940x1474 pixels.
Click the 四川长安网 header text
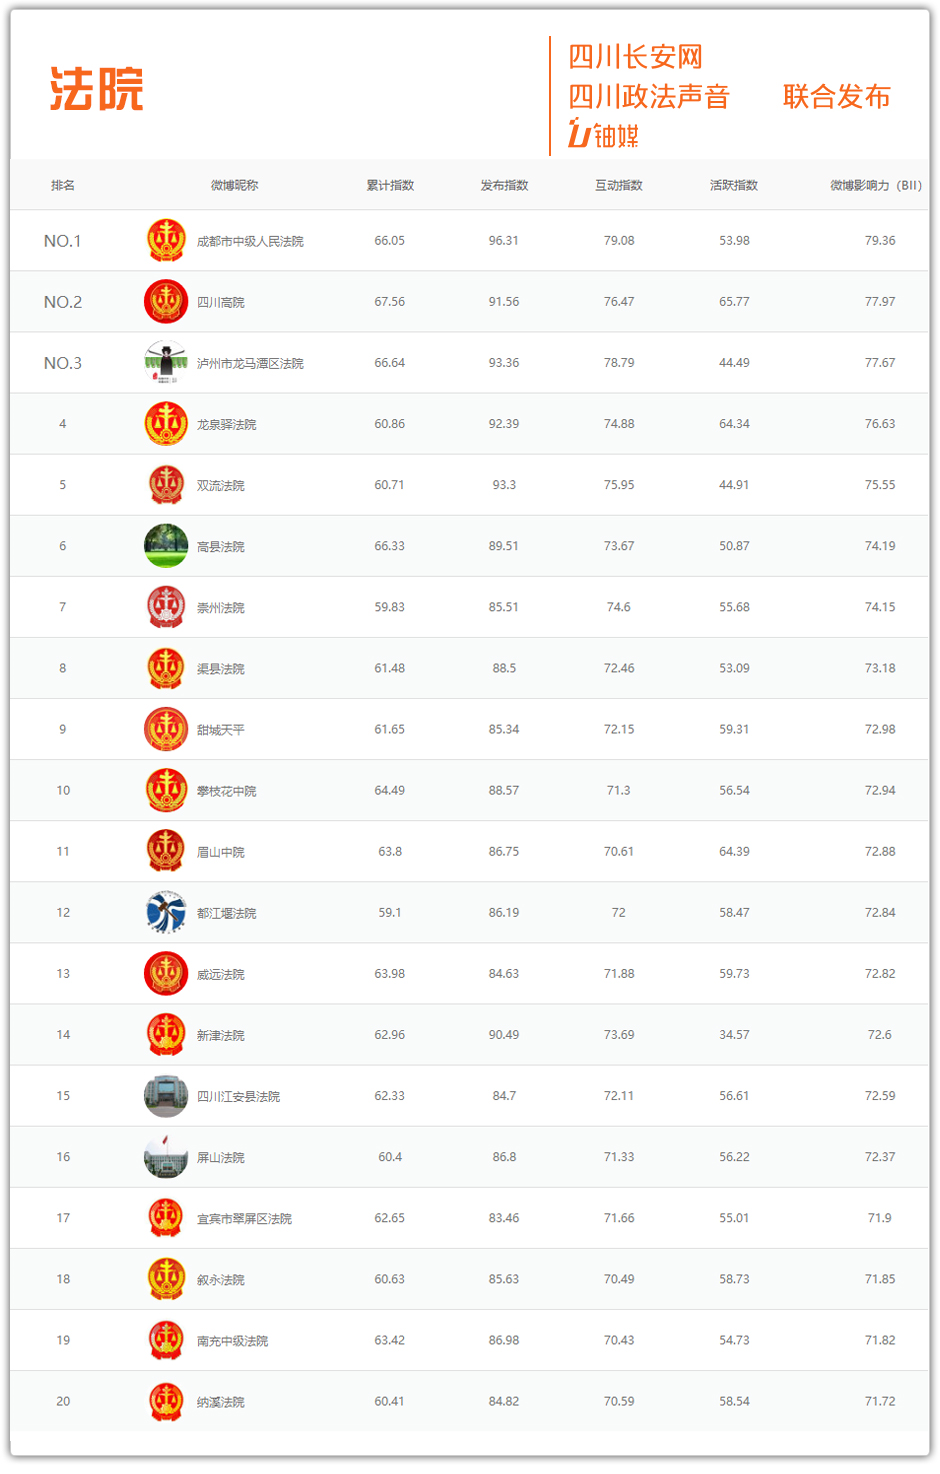[636, 57]
